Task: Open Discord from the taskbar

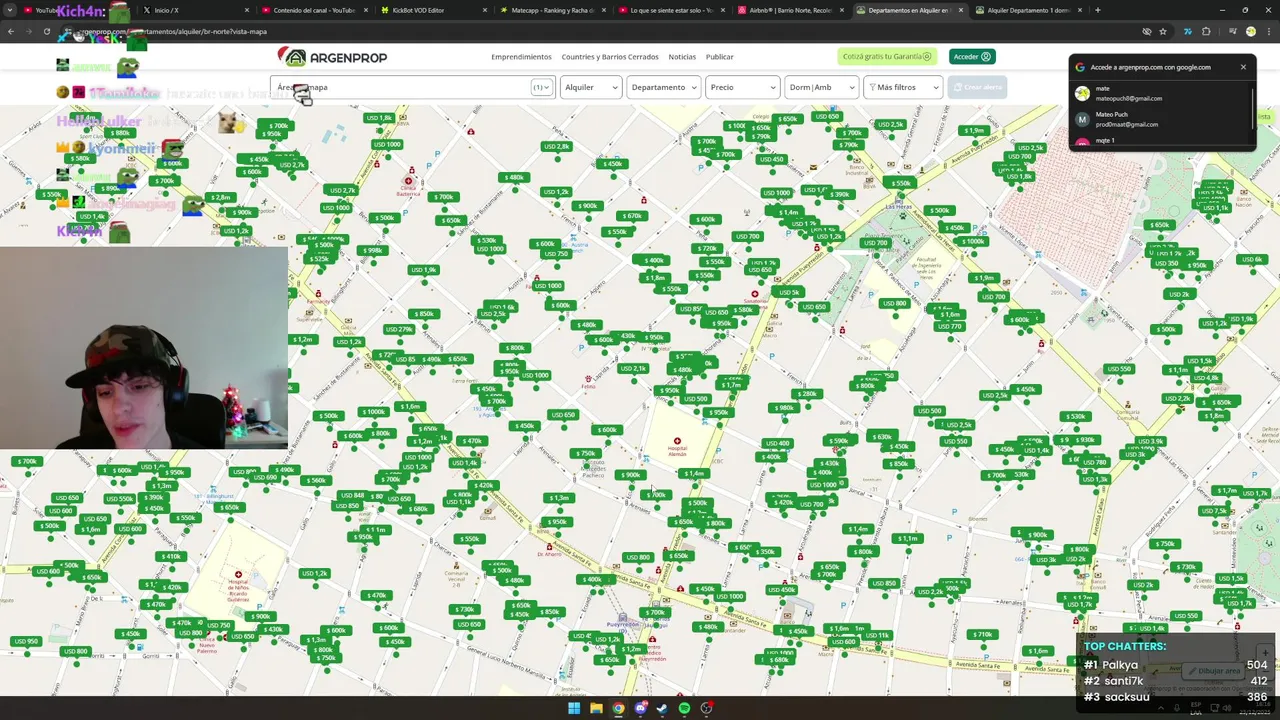Action: tap(640, 708)
